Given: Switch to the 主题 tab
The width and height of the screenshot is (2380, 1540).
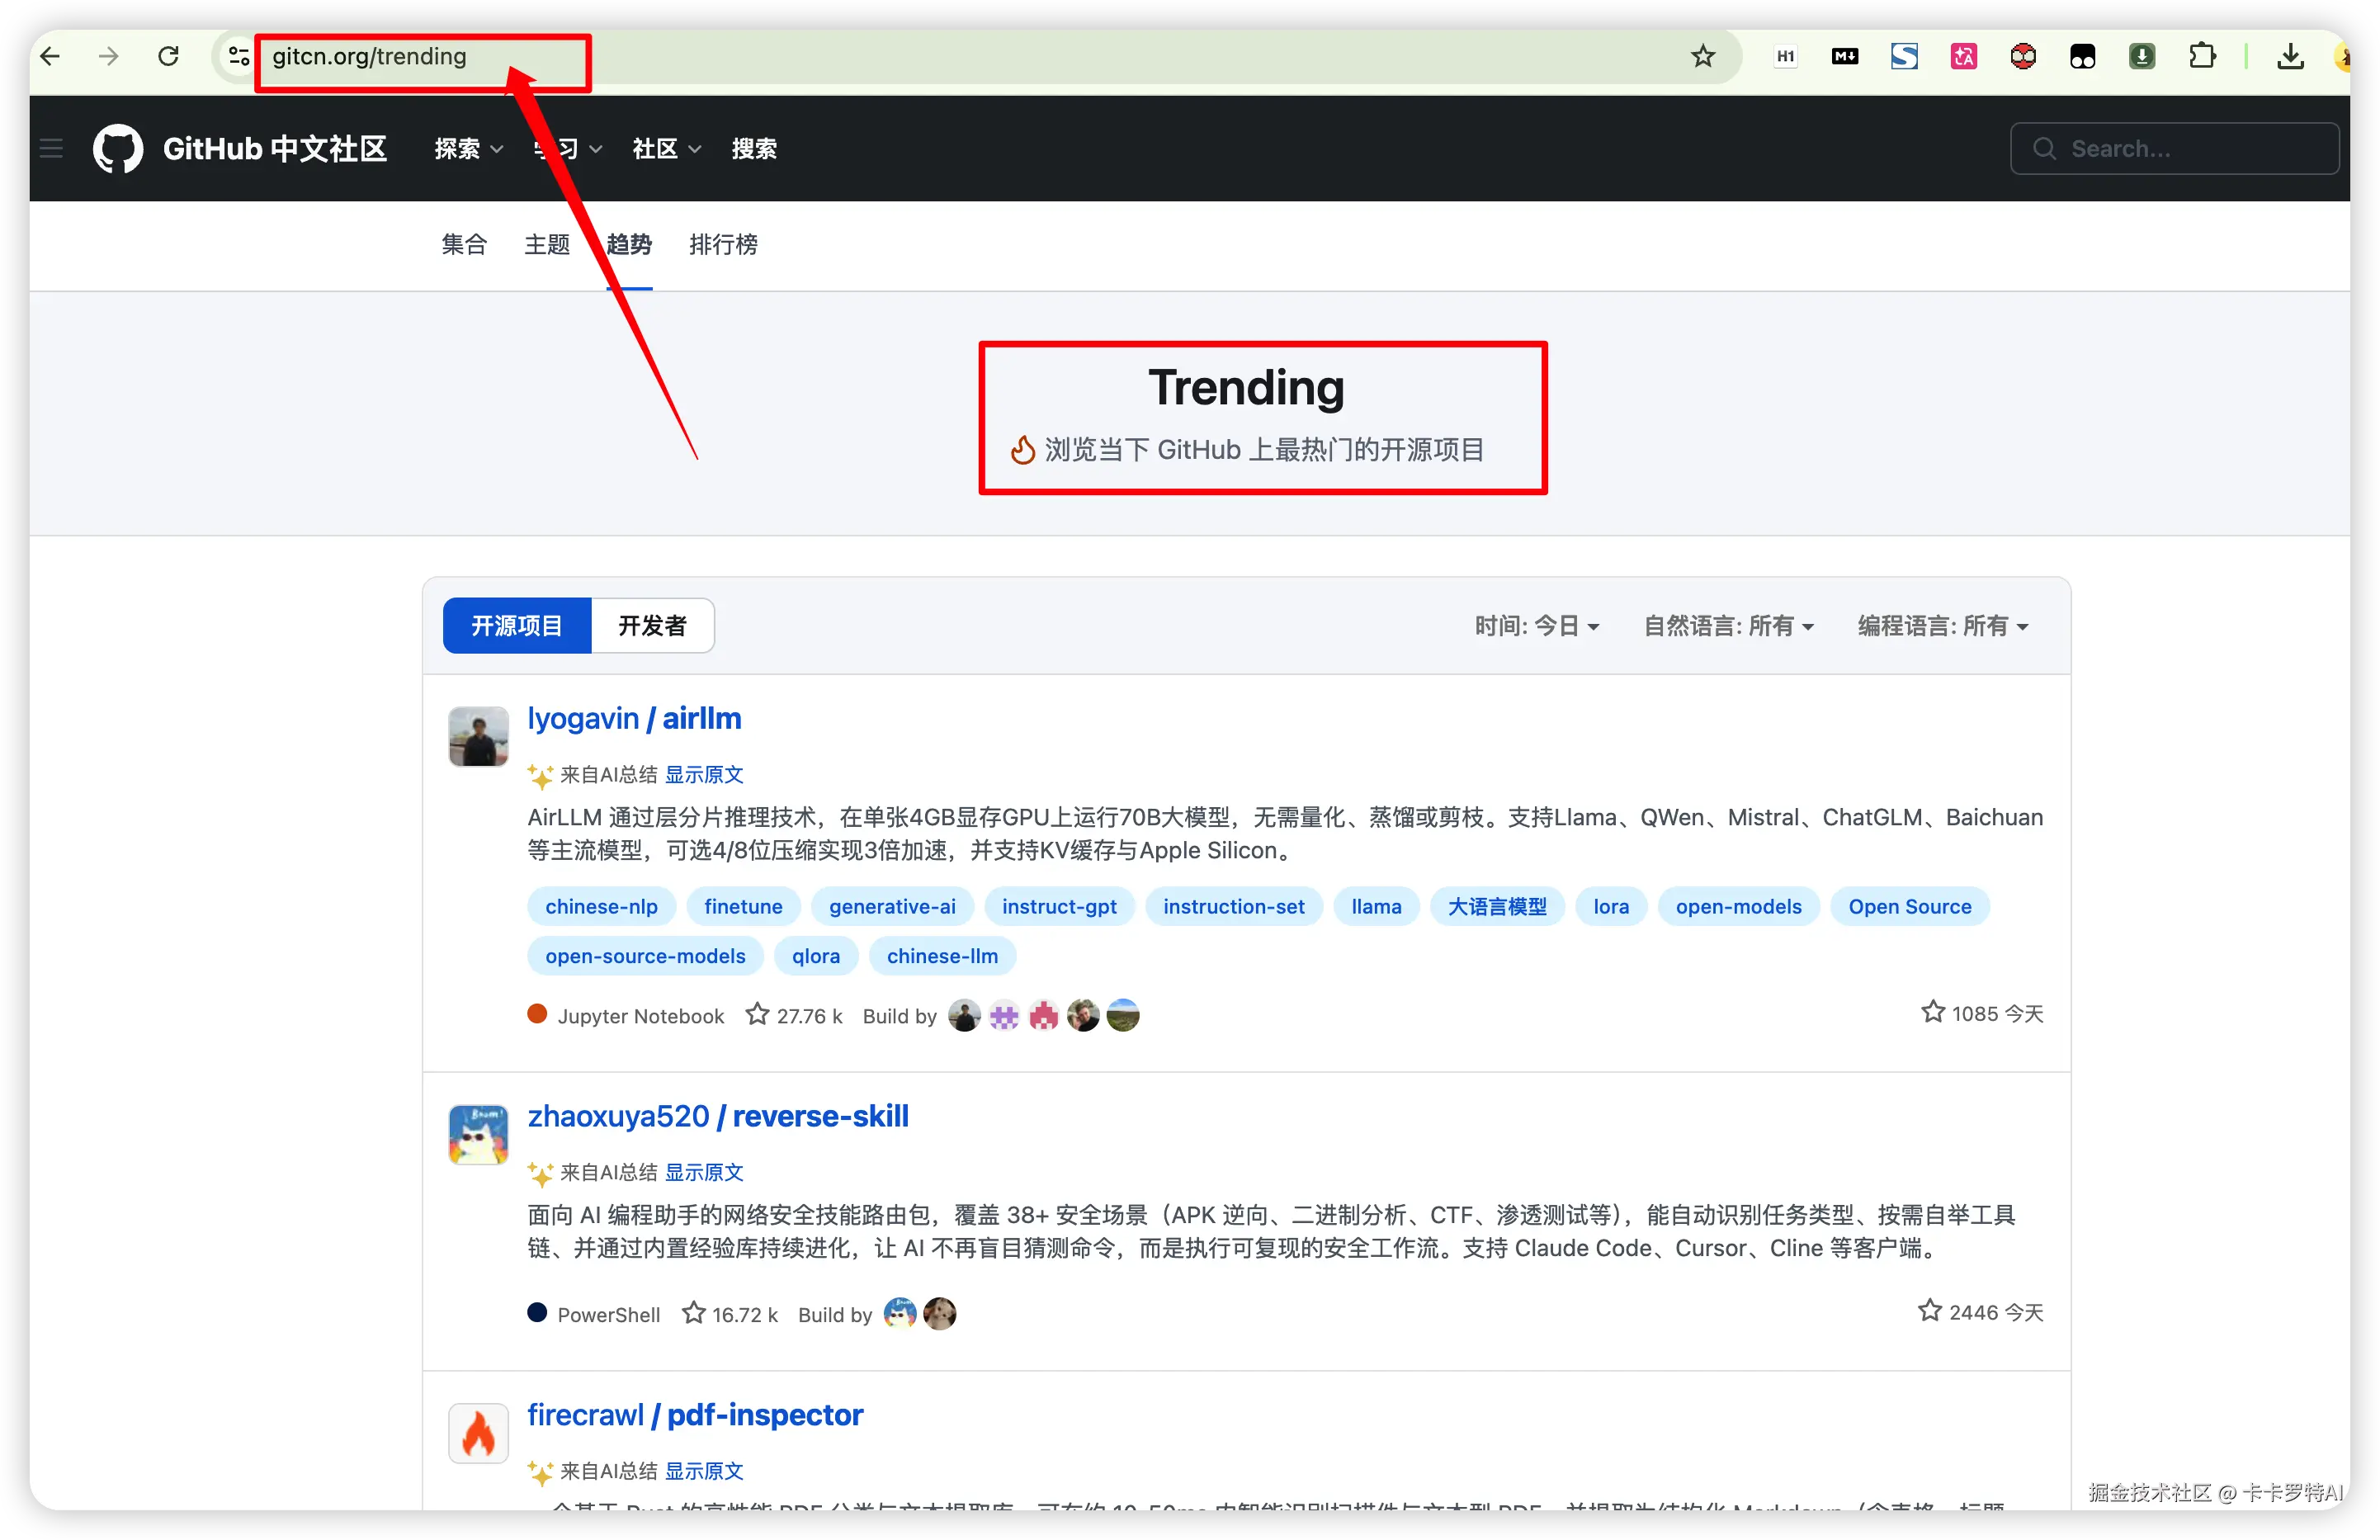Looking at the screenshot, I should (547, 245).
